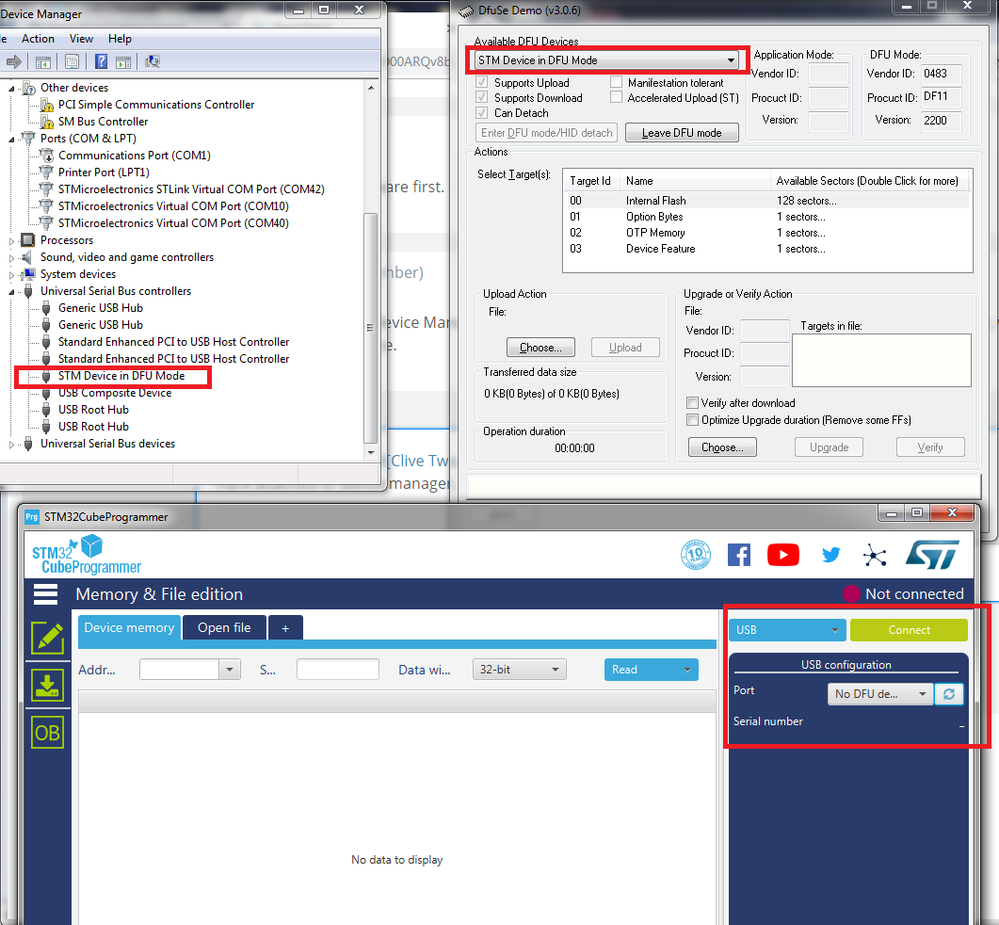Image resolution: width=999 pixels, height=925 pixels.
Task: Expand the Processors tree node
Action: pyautogui.click(x=11, y=241)
